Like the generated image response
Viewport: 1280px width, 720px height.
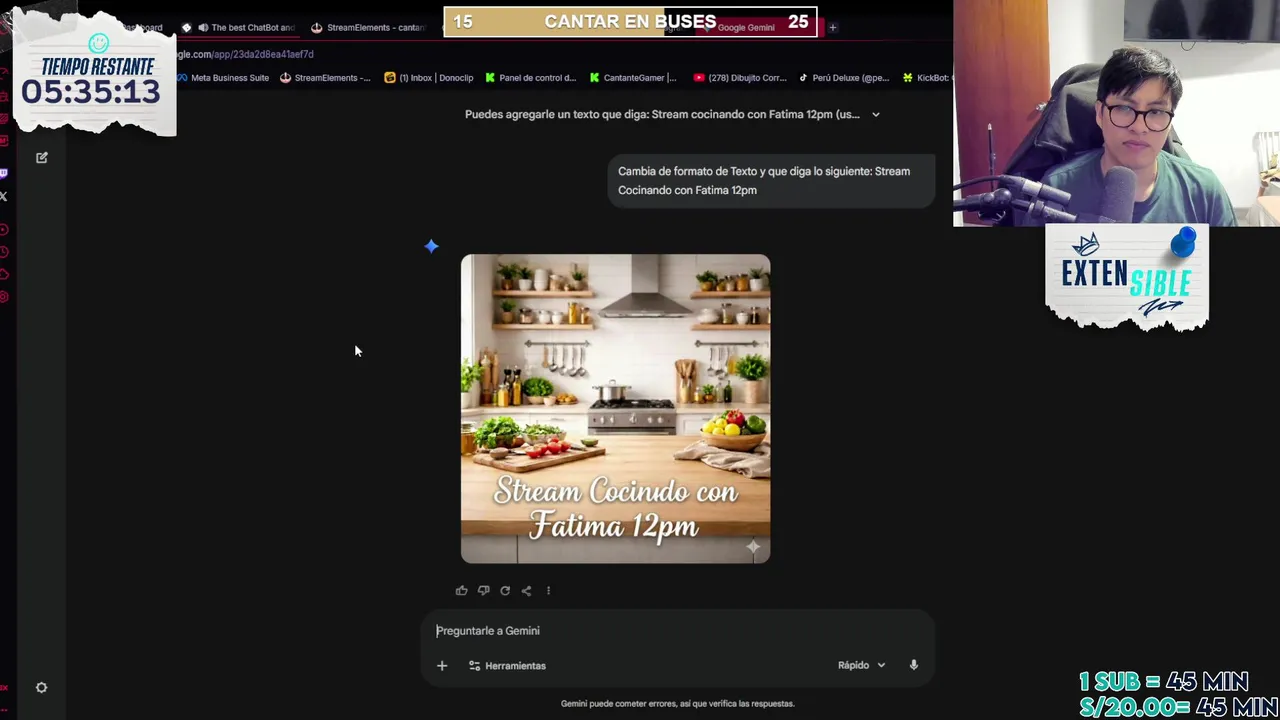[461, 591]
